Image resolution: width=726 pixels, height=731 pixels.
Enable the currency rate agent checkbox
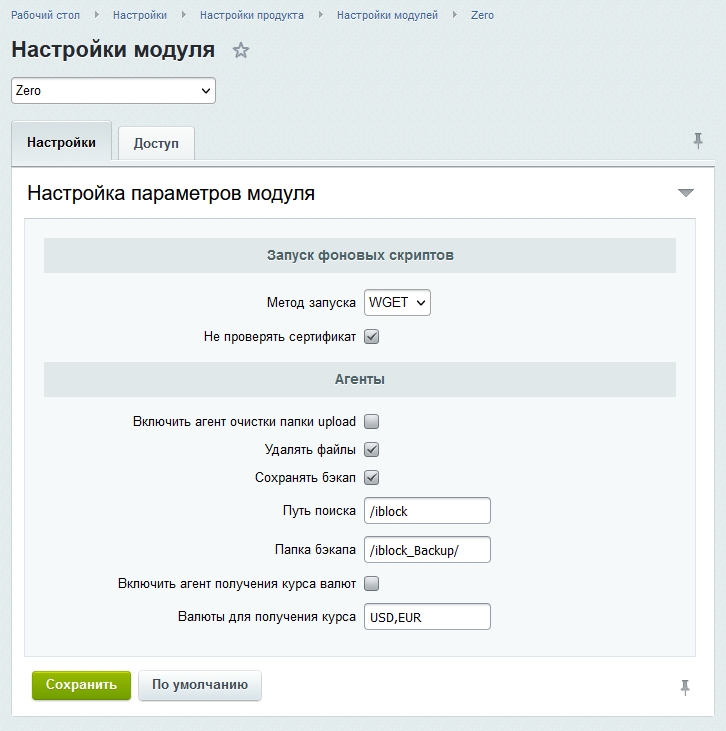372,583
